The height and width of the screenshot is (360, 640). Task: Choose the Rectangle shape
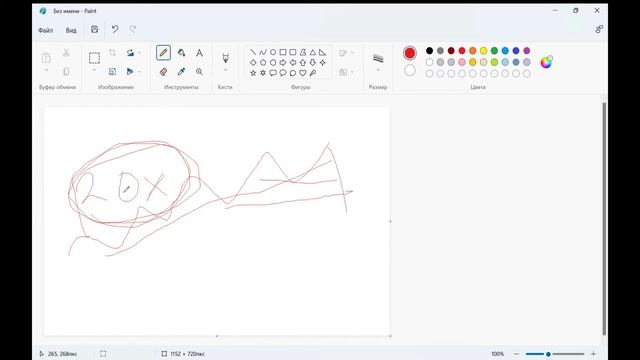pyautogui.click(x=283, y=52)
